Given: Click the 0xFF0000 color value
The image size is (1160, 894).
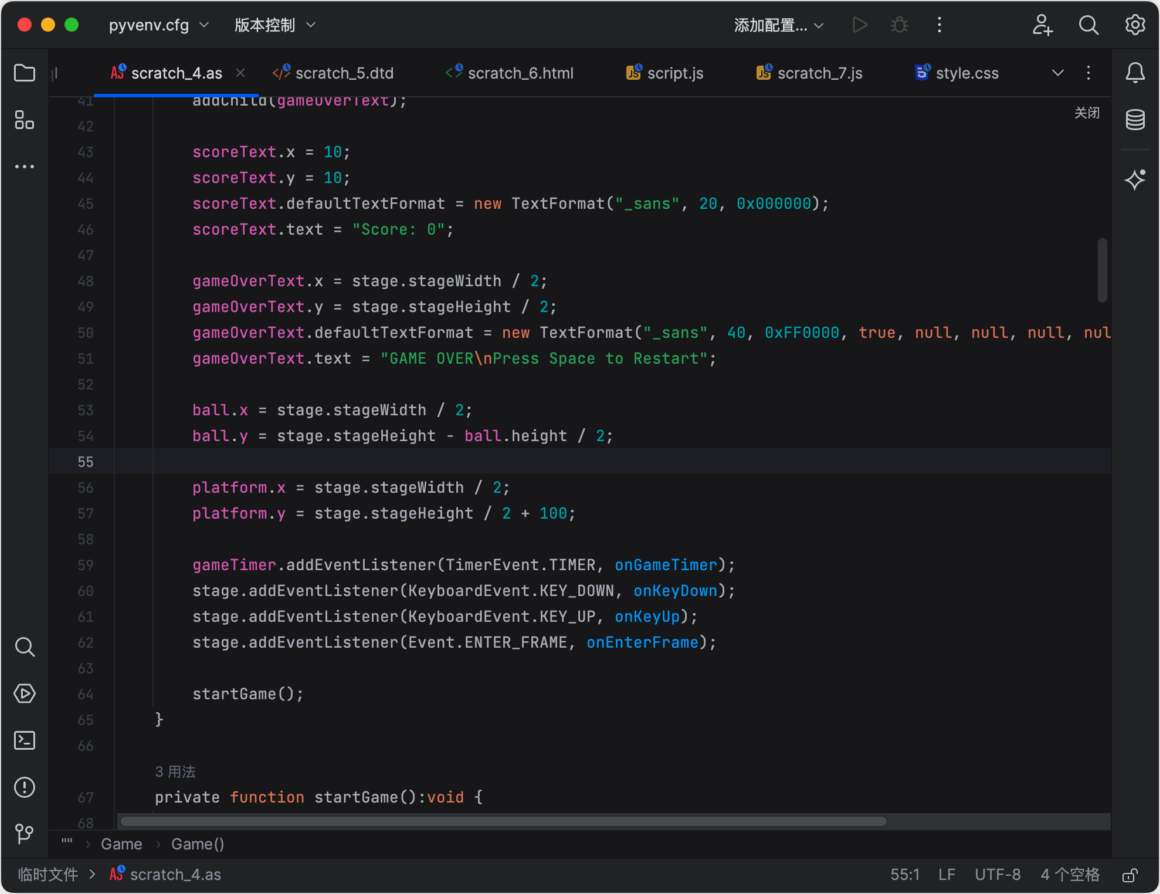Looking at the screenshot, I should [x=802, y=333].
